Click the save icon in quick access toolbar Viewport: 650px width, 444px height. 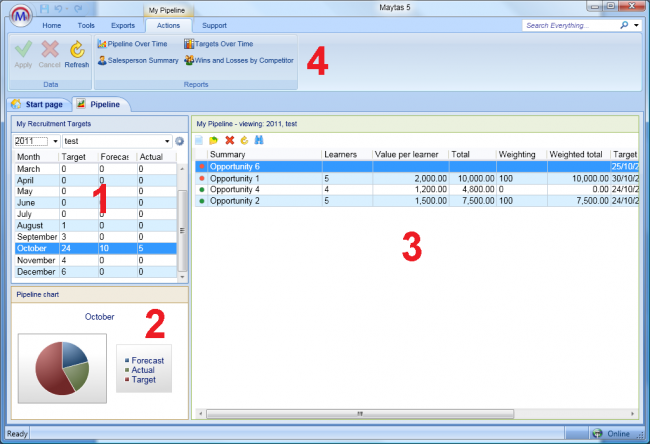[44, 7]
